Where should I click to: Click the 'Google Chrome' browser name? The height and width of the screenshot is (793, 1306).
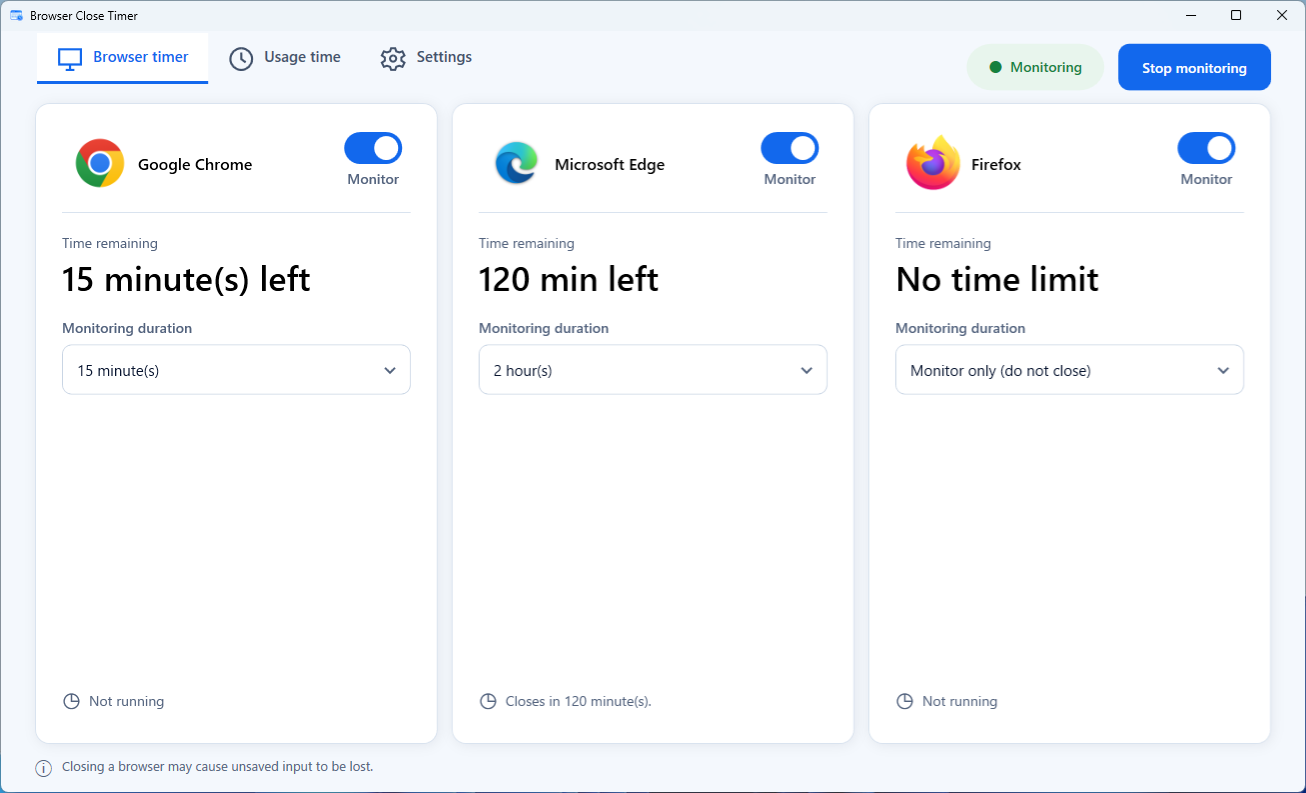click(x=195, y=165)
